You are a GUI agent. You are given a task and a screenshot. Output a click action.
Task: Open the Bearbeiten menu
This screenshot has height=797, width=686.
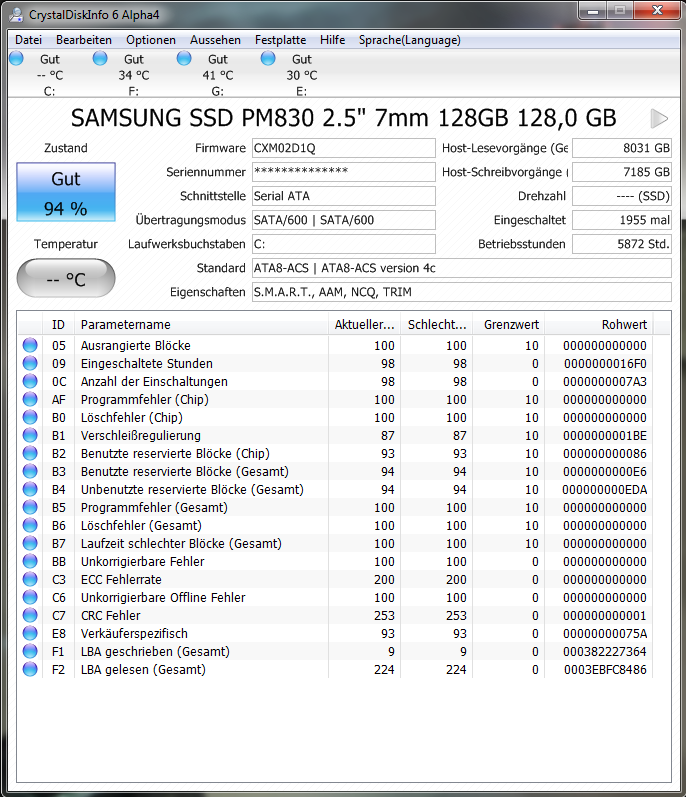pos(84,40)
